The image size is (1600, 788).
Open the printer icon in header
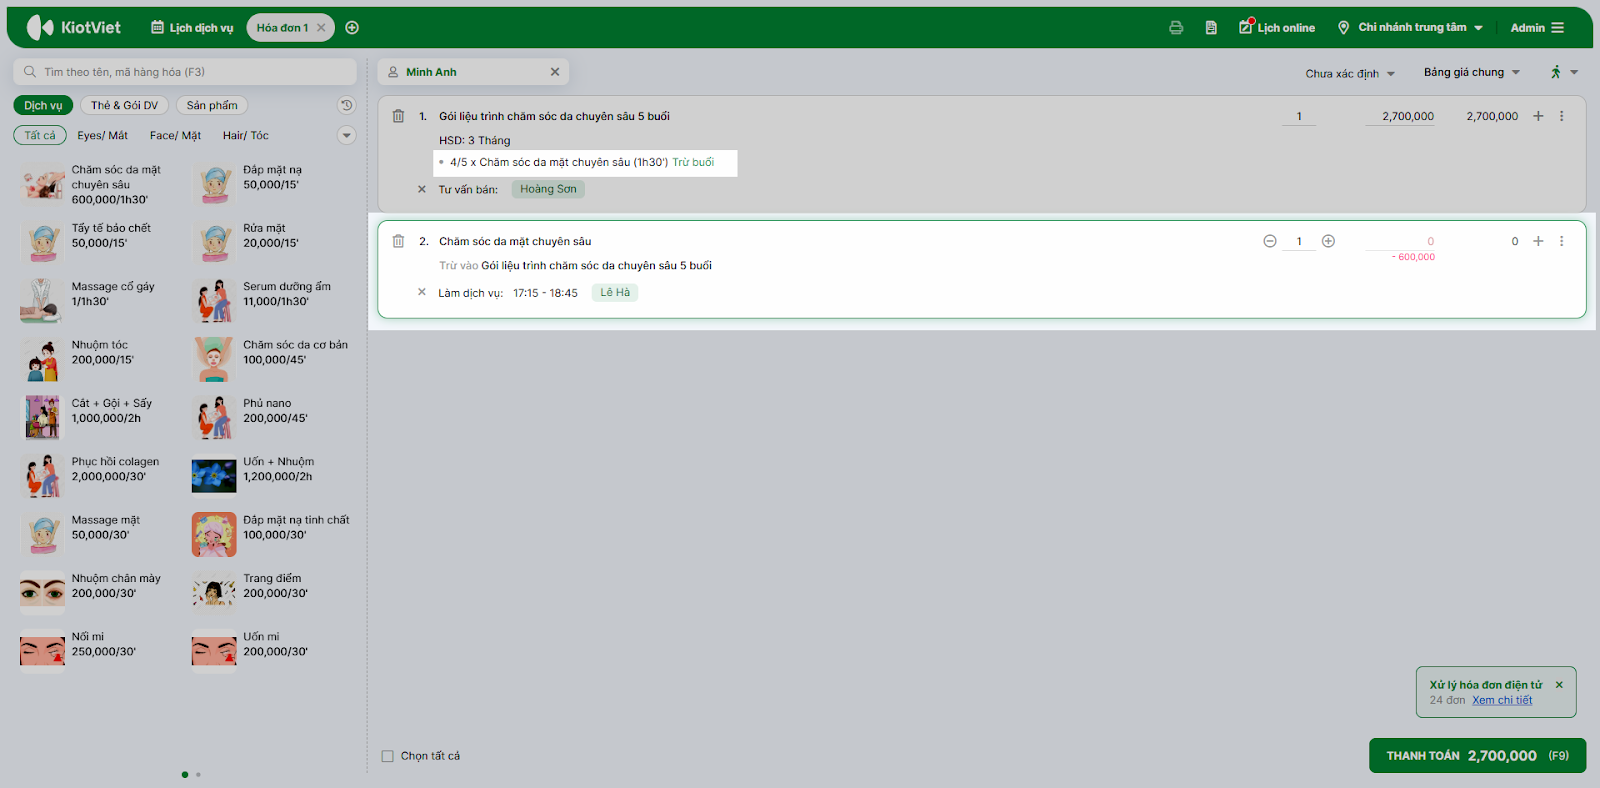[x=1176, y=28]
